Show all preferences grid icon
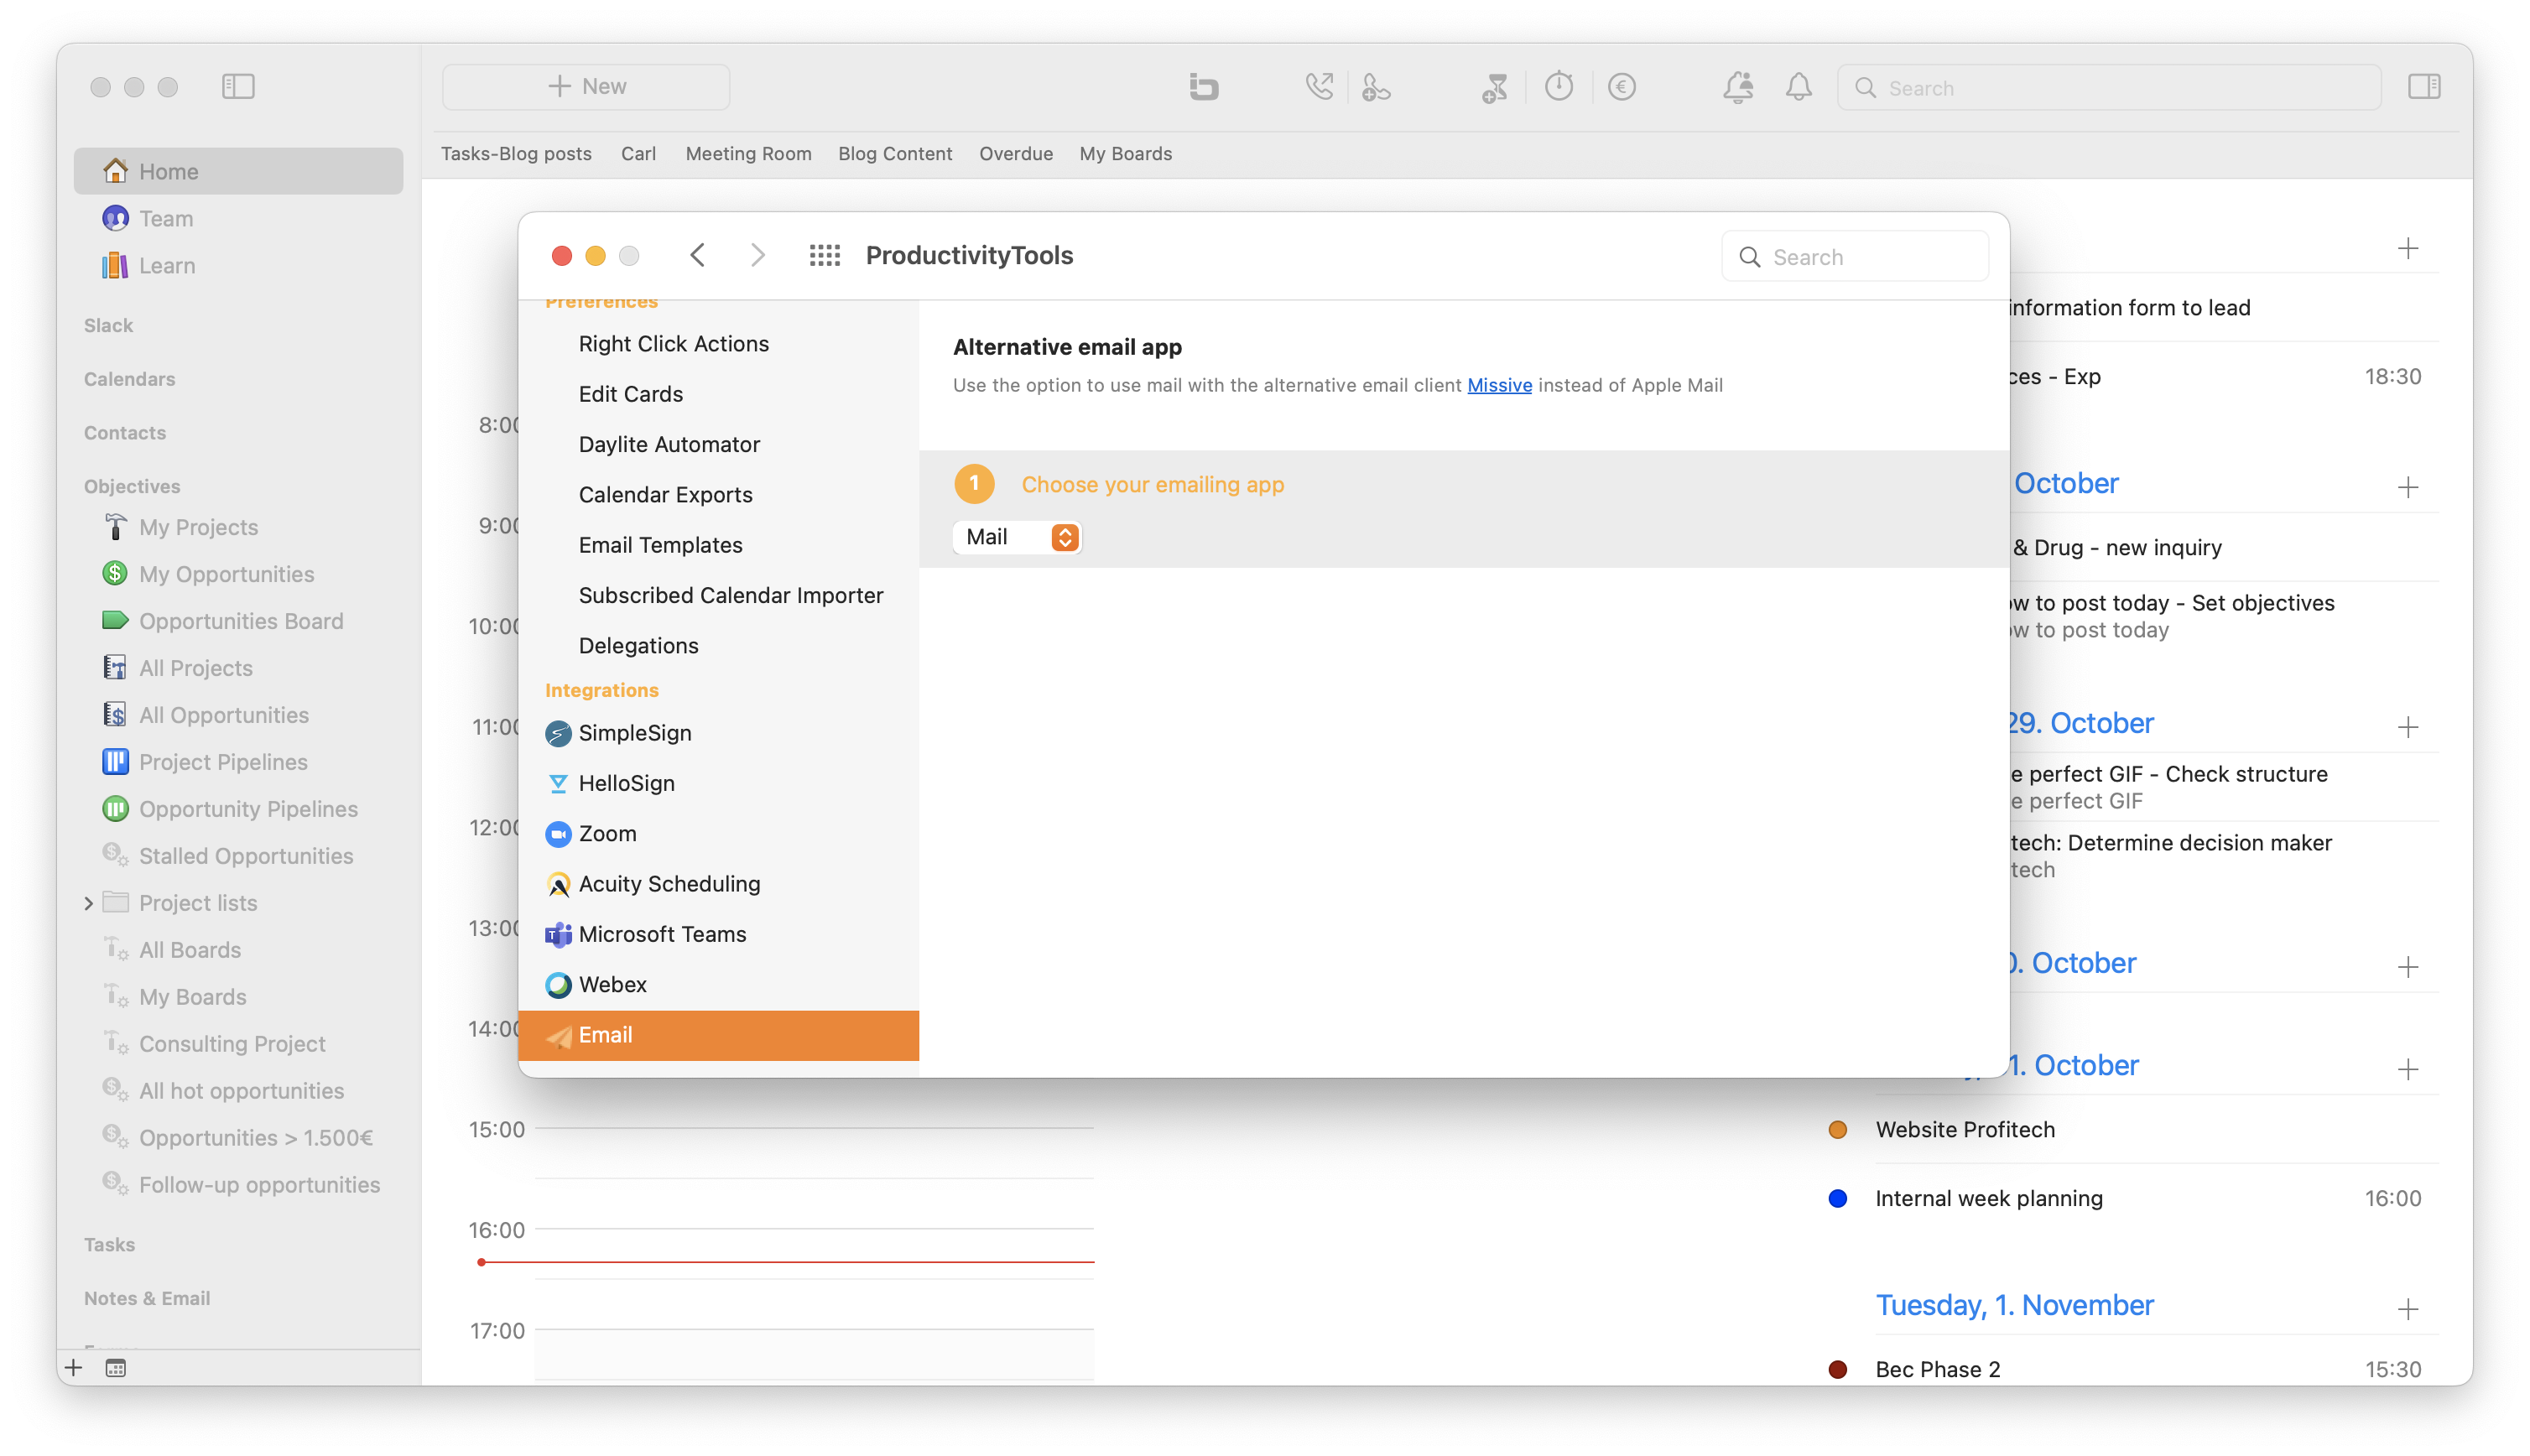The image size is (2530, 1456). click(824, 256)
